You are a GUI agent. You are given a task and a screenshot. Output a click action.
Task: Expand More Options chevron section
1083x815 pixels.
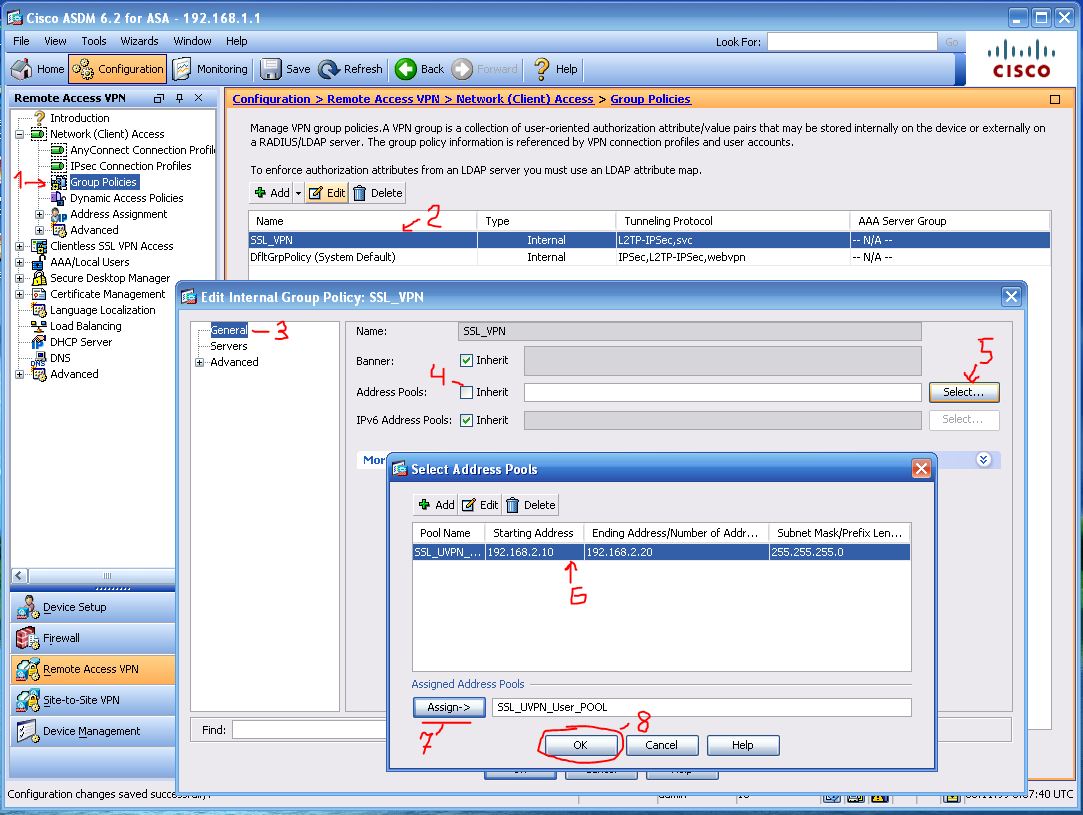pos(984,459)
